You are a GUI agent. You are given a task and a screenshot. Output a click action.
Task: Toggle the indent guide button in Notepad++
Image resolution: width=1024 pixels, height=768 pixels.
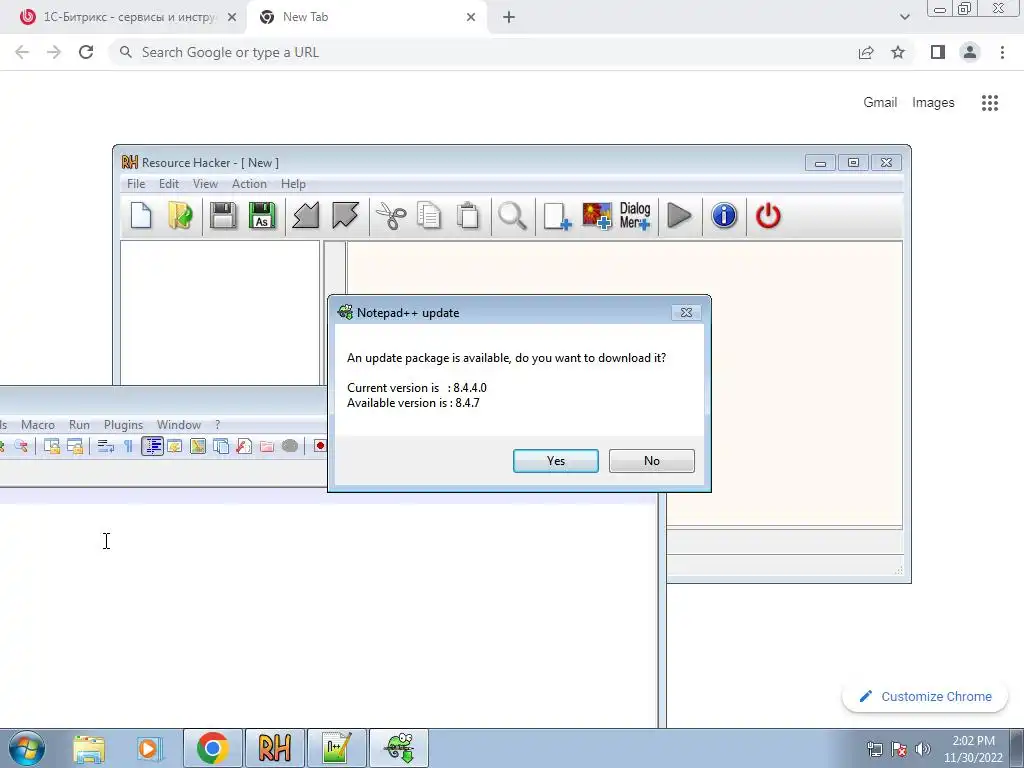(x=152, y=446)
